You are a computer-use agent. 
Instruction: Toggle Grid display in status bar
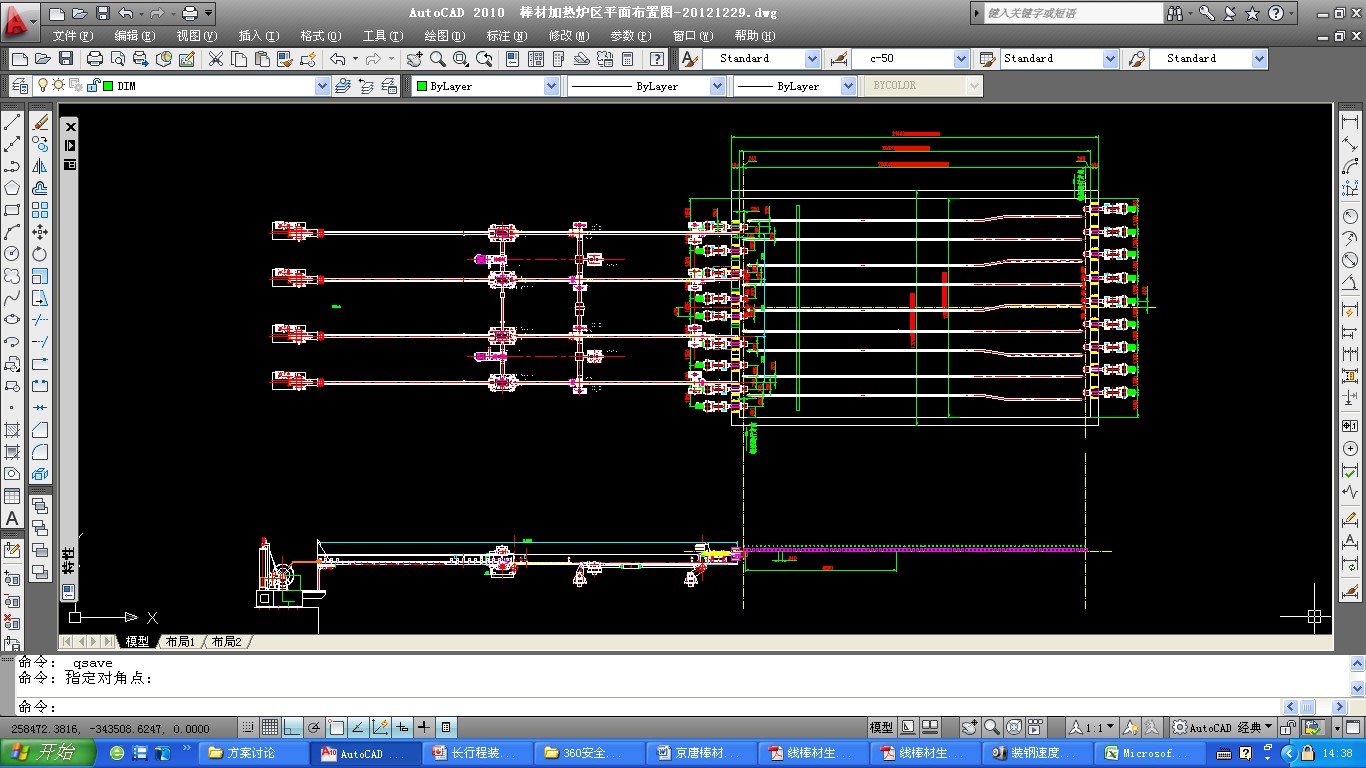(270, 727)
